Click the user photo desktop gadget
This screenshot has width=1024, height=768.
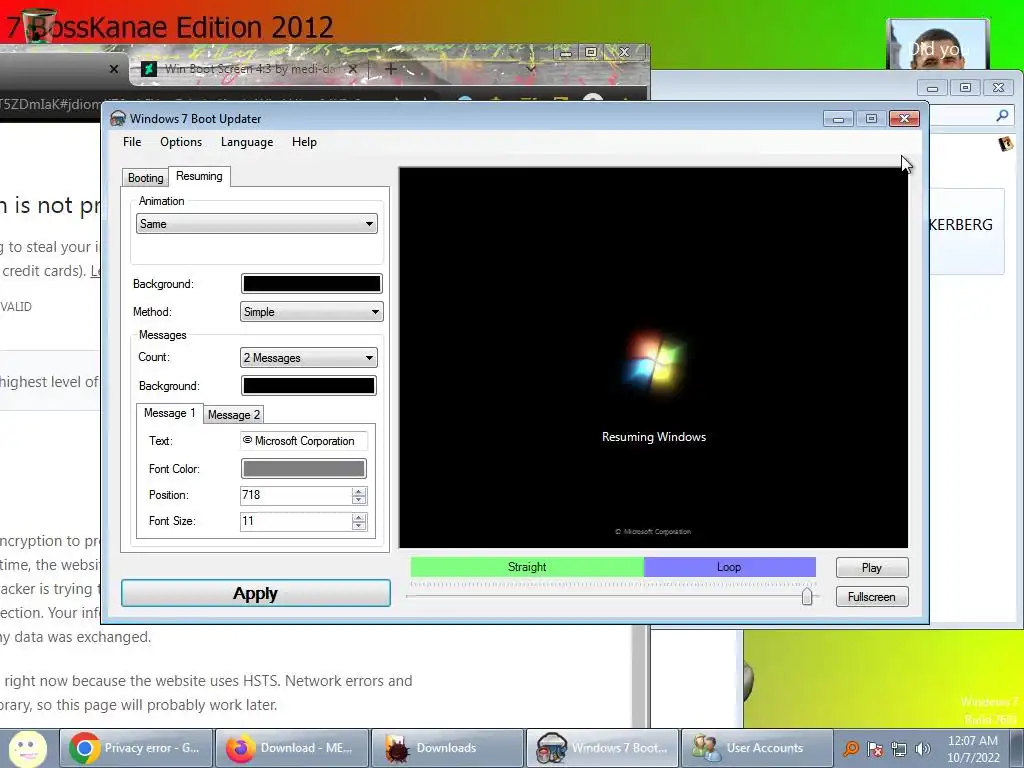coord(938,44)
